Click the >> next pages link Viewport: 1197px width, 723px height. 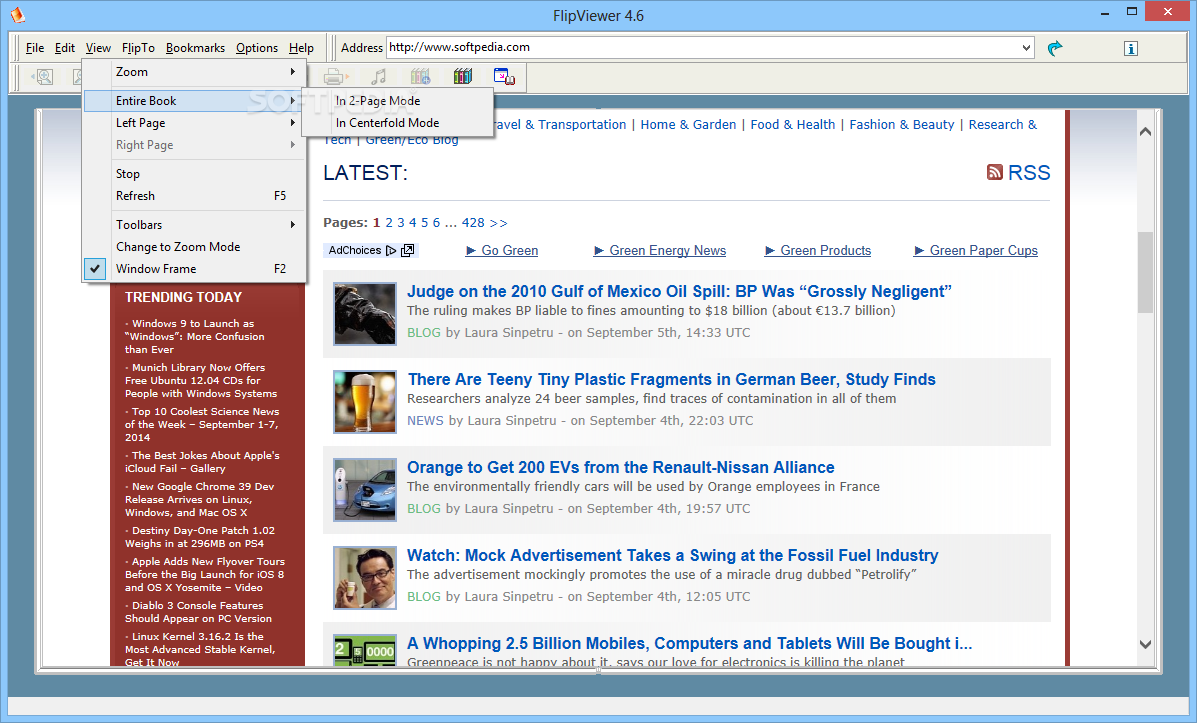(498, 223)
